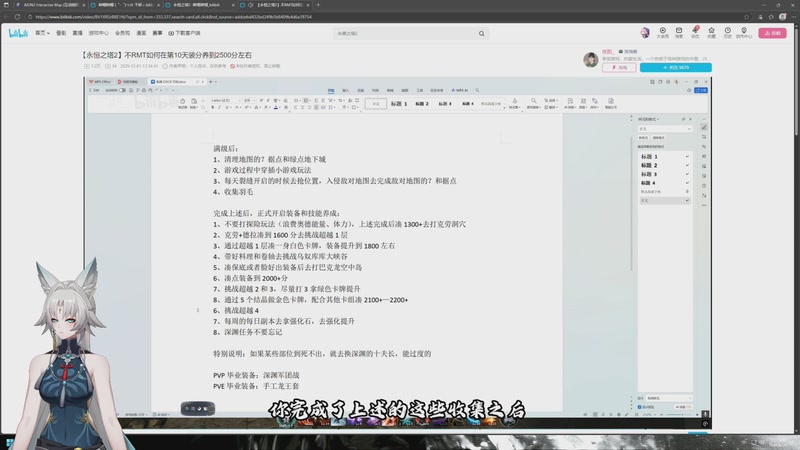This screenshot has height=450, width=800.
Task: Toggle the show preview checkbox in styles panel
Action: pyautogui.click(x=639, y=407)
